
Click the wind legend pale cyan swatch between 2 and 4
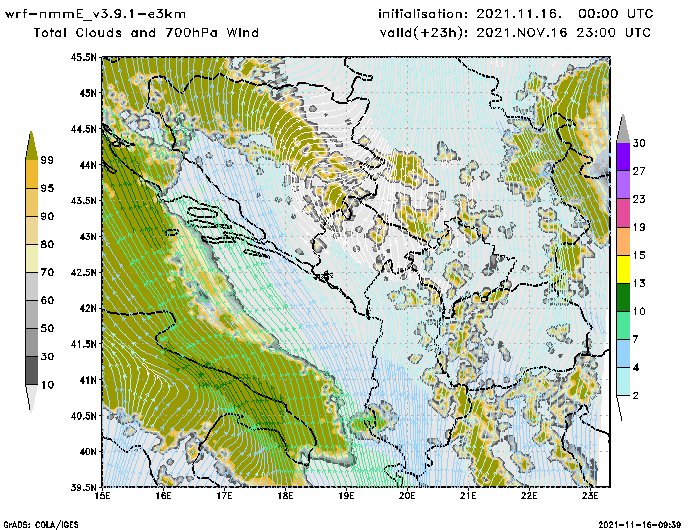tap(623, 381)
